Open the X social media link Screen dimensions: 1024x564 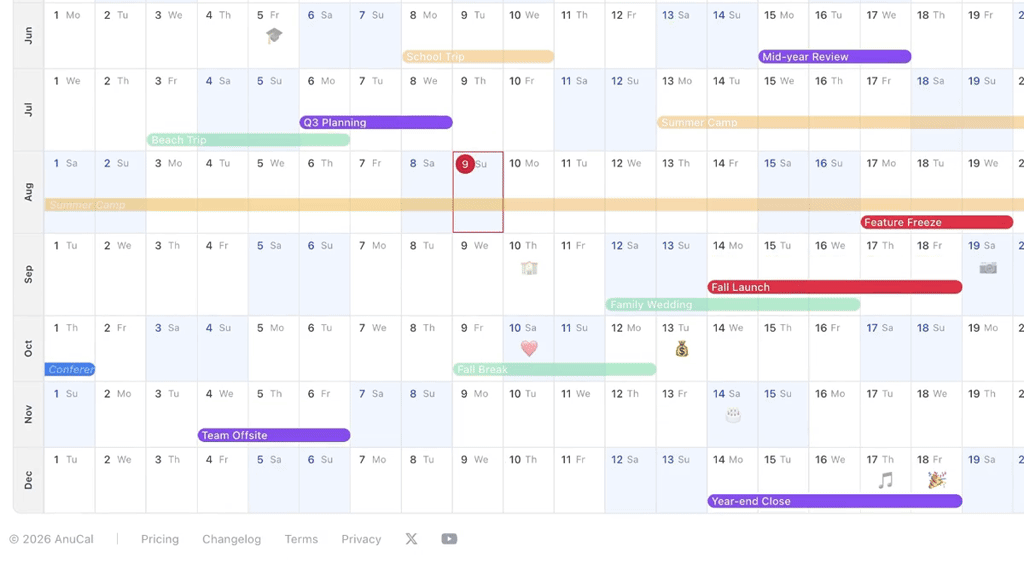point(411,539)
